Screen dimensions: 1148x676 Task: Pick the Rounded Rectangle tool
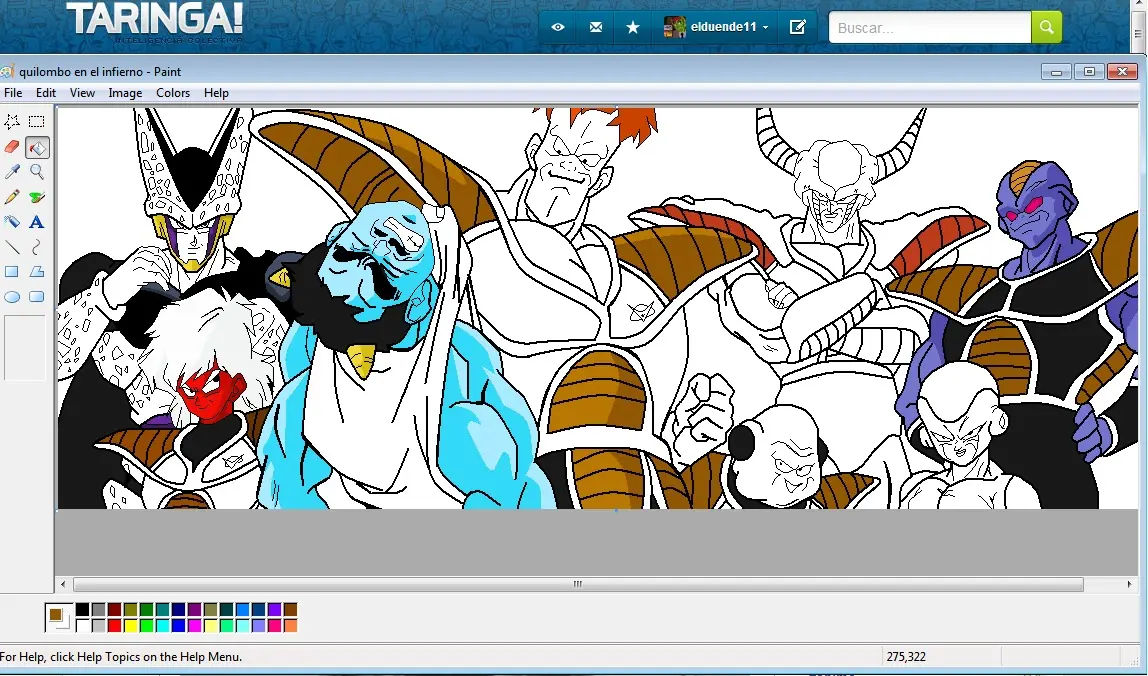[37, 297]
